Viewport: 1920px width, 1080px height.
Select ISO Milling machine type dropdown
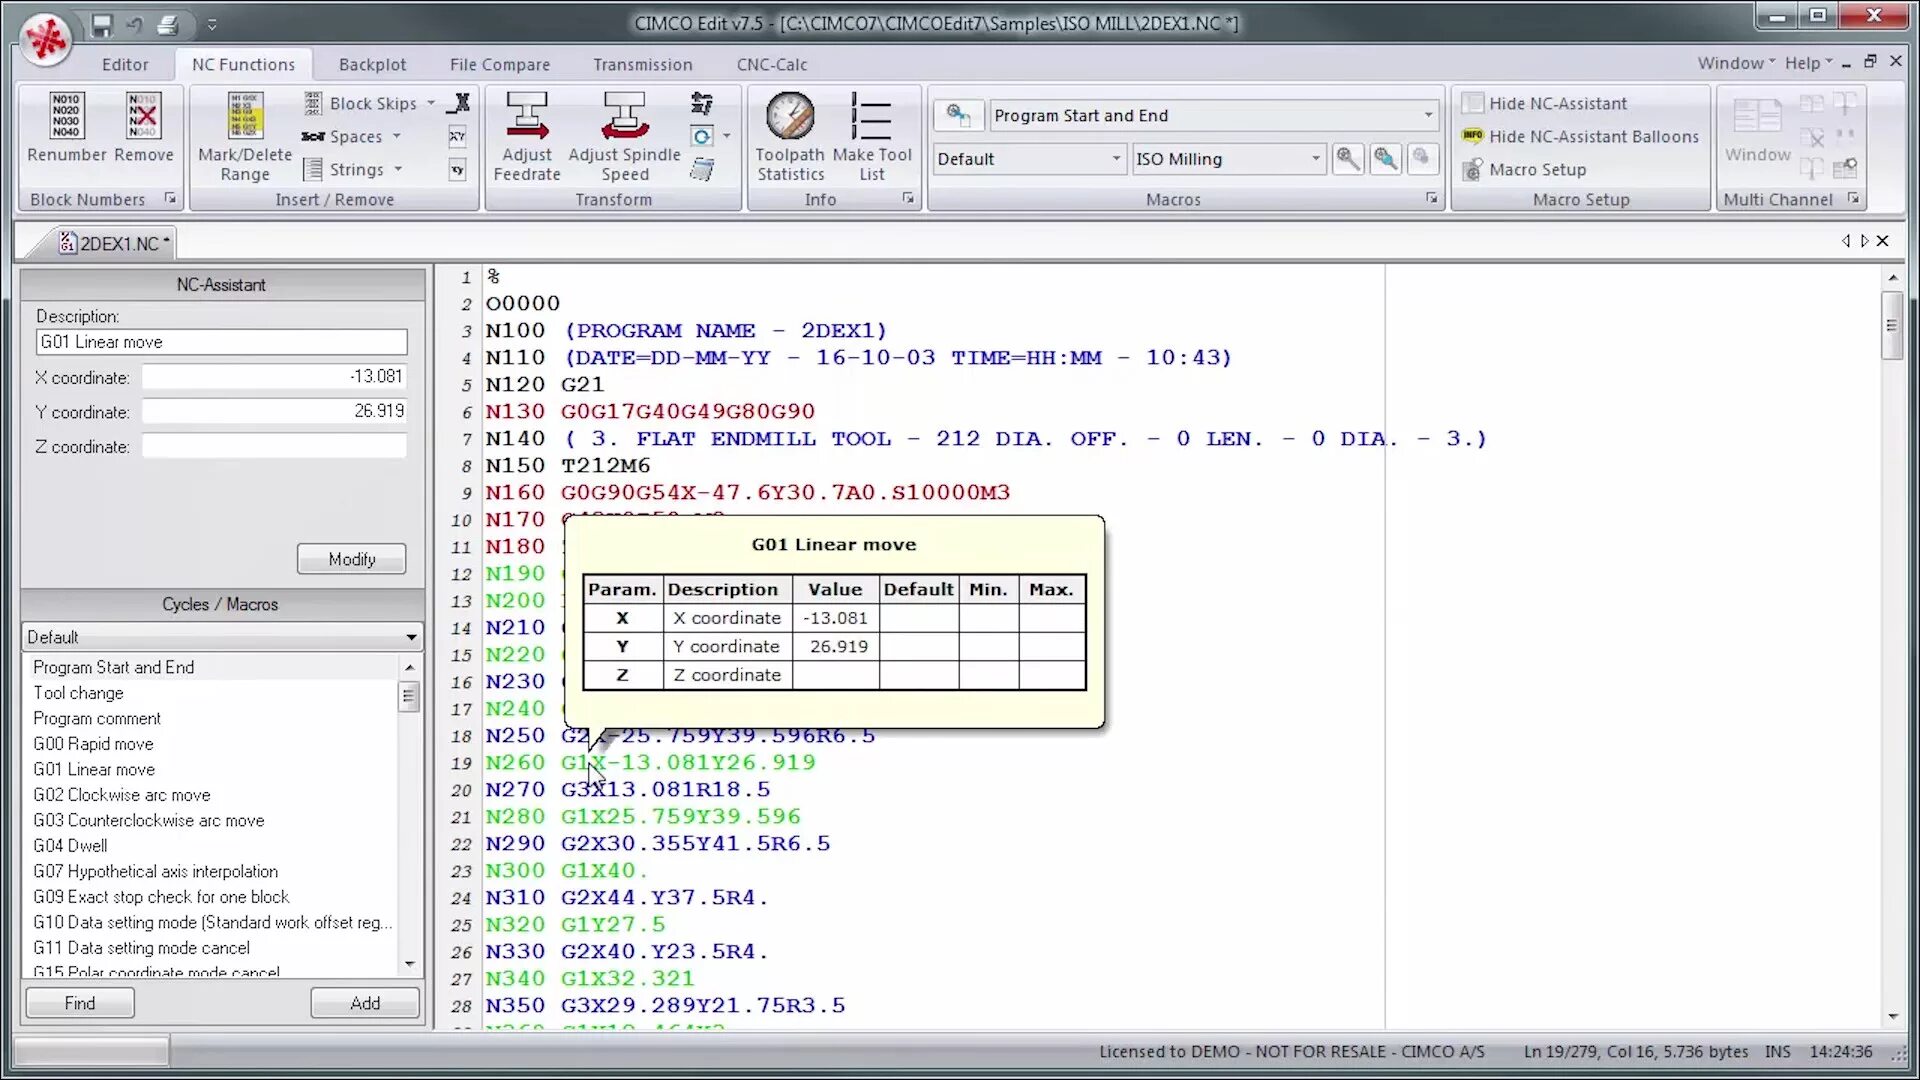coord(1225,158)
